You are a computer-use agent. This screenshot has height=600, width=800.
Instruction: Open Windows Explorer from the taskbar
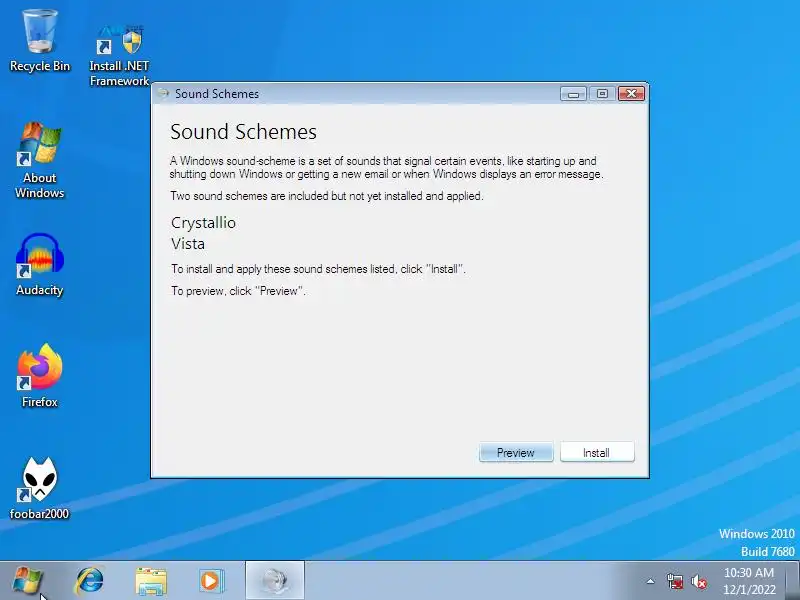[151, 581]
